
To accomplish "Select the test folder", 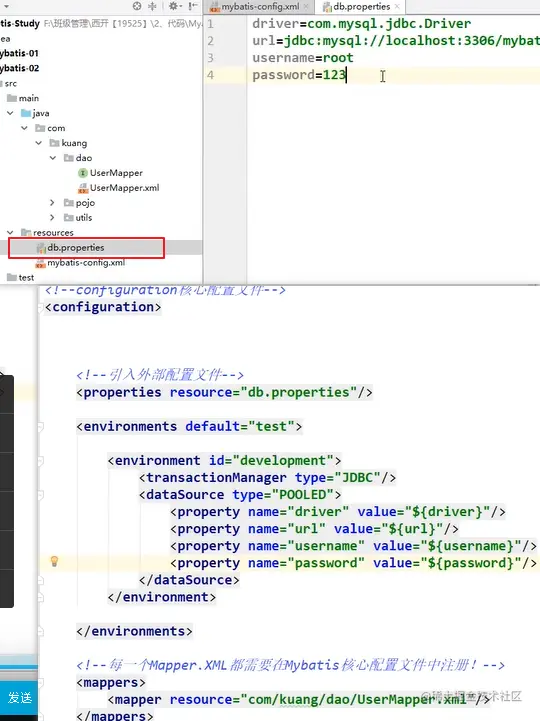I will click(26, 278).
